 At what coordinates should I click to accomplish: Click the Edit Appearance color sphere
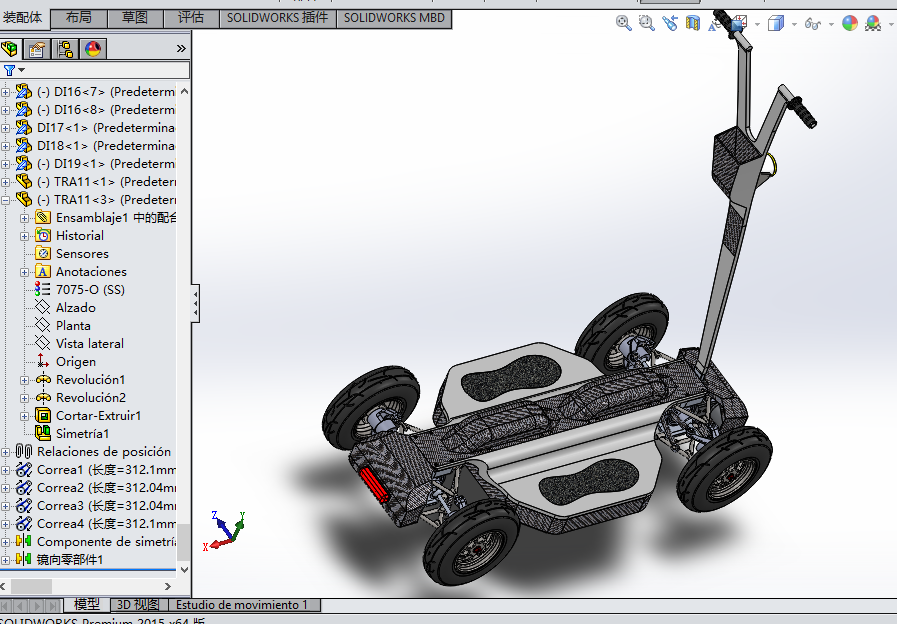(849, 23)
